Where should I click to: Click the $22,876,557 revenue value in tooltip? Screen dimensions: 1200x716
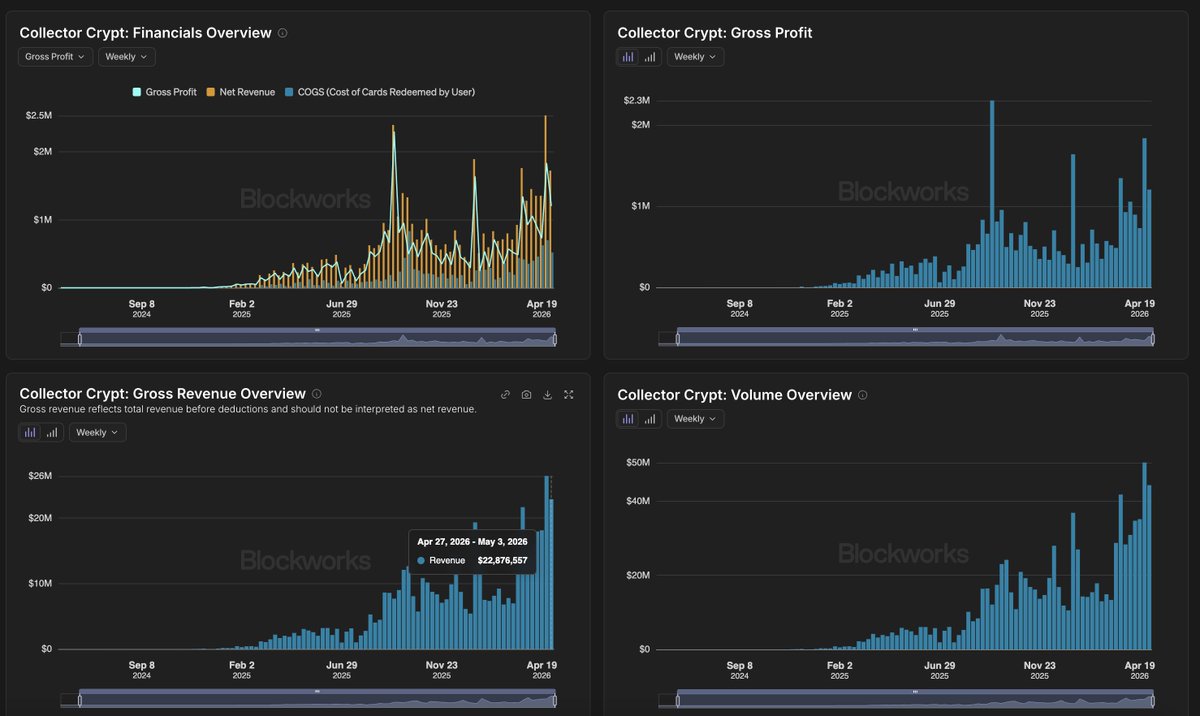point(502,561)
